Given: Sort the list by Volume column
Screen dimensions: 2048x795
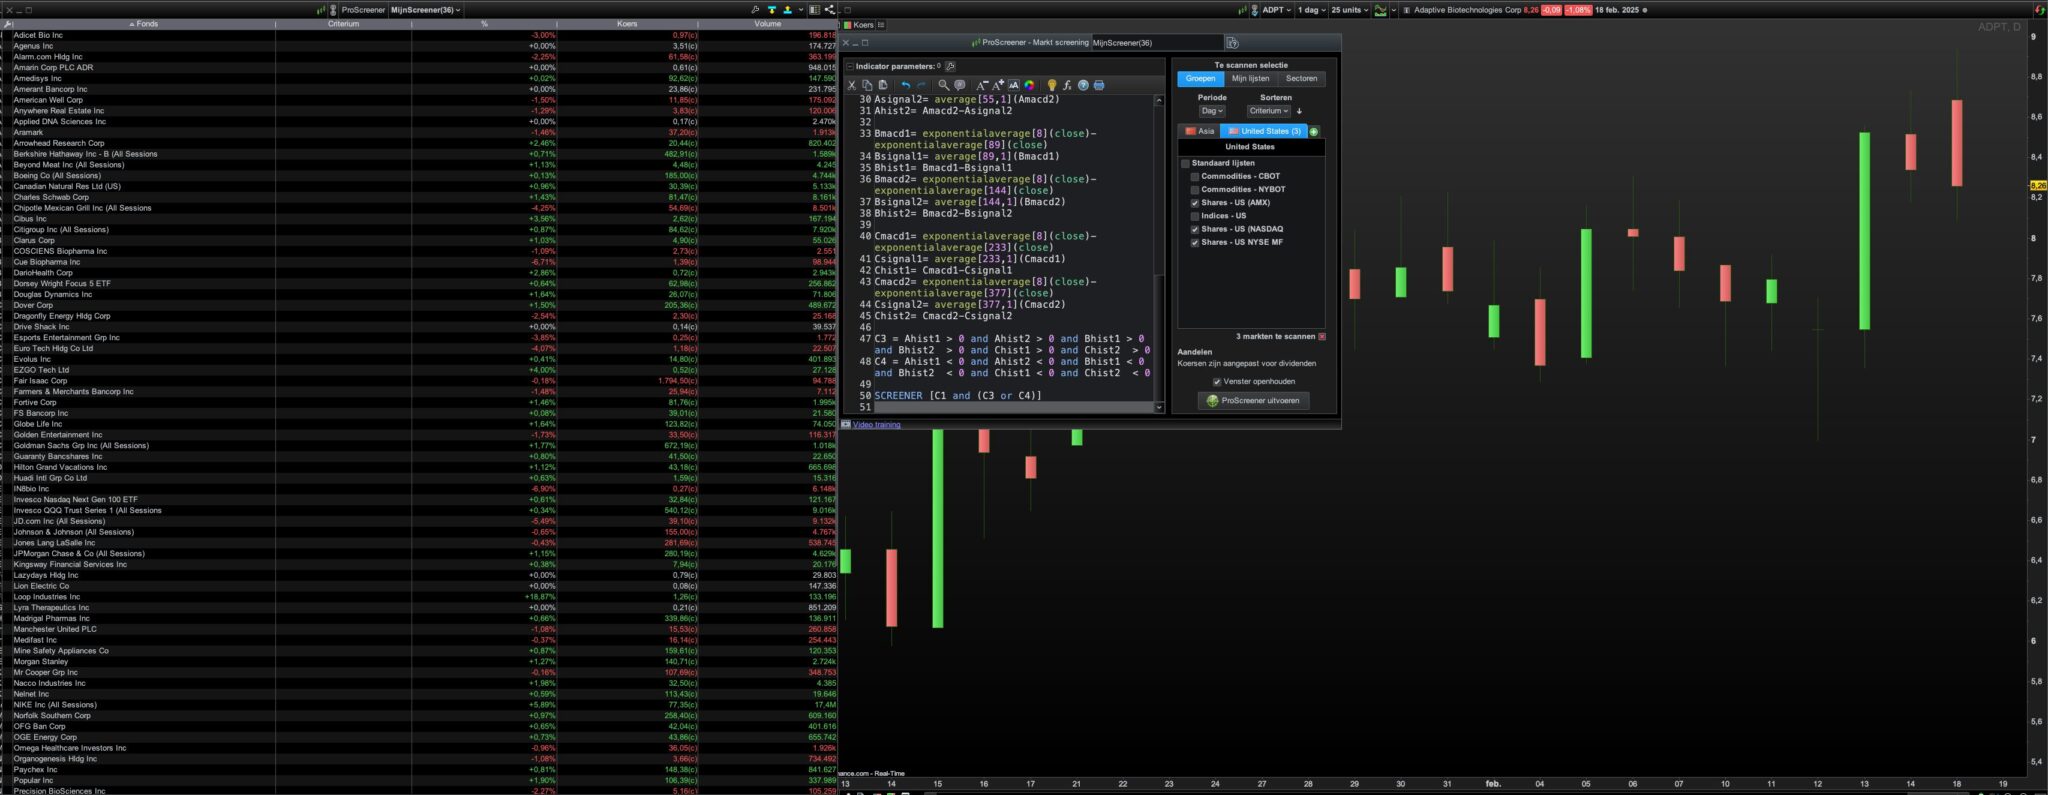Looking at the screenshot, I should point(768,23).
